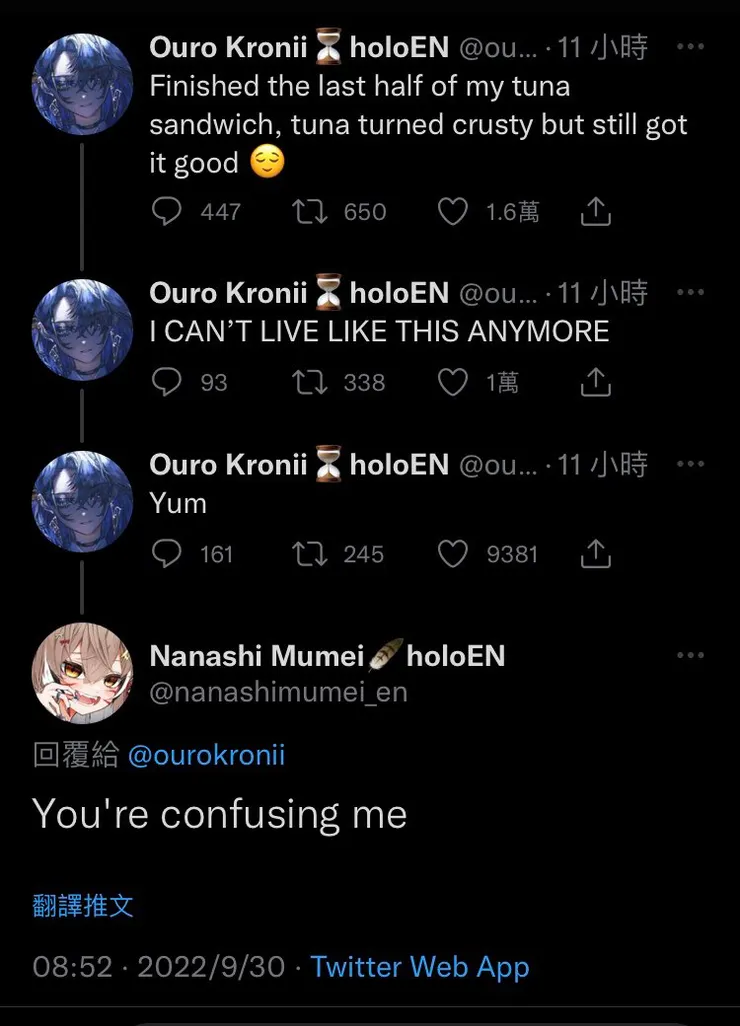Viewport: 740px width, 1026px height.
Task: Share the "I CAN'T LIVE" tweet
Action: 596,382
